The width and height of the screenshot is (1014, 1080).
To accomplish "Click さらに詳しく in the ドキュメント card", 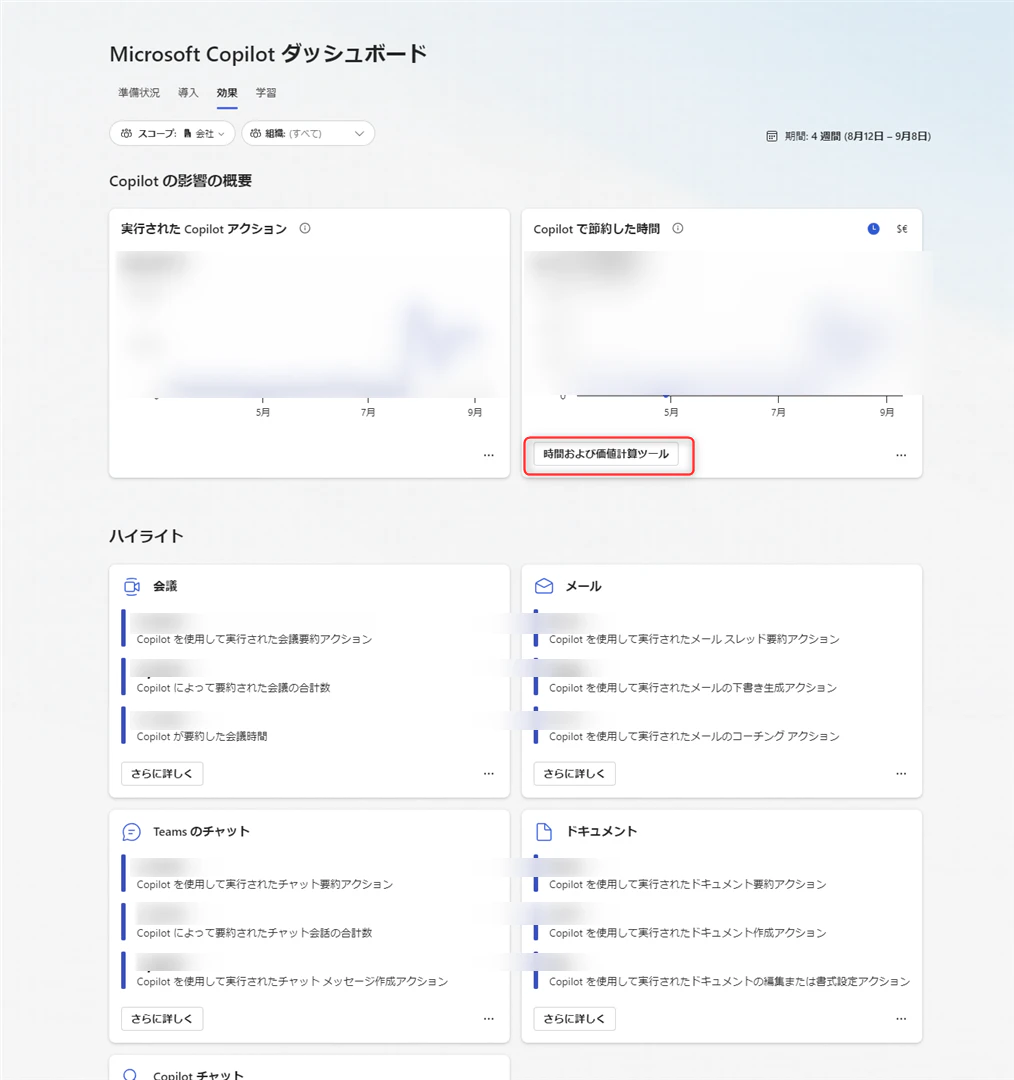I will pos(575,1019).
